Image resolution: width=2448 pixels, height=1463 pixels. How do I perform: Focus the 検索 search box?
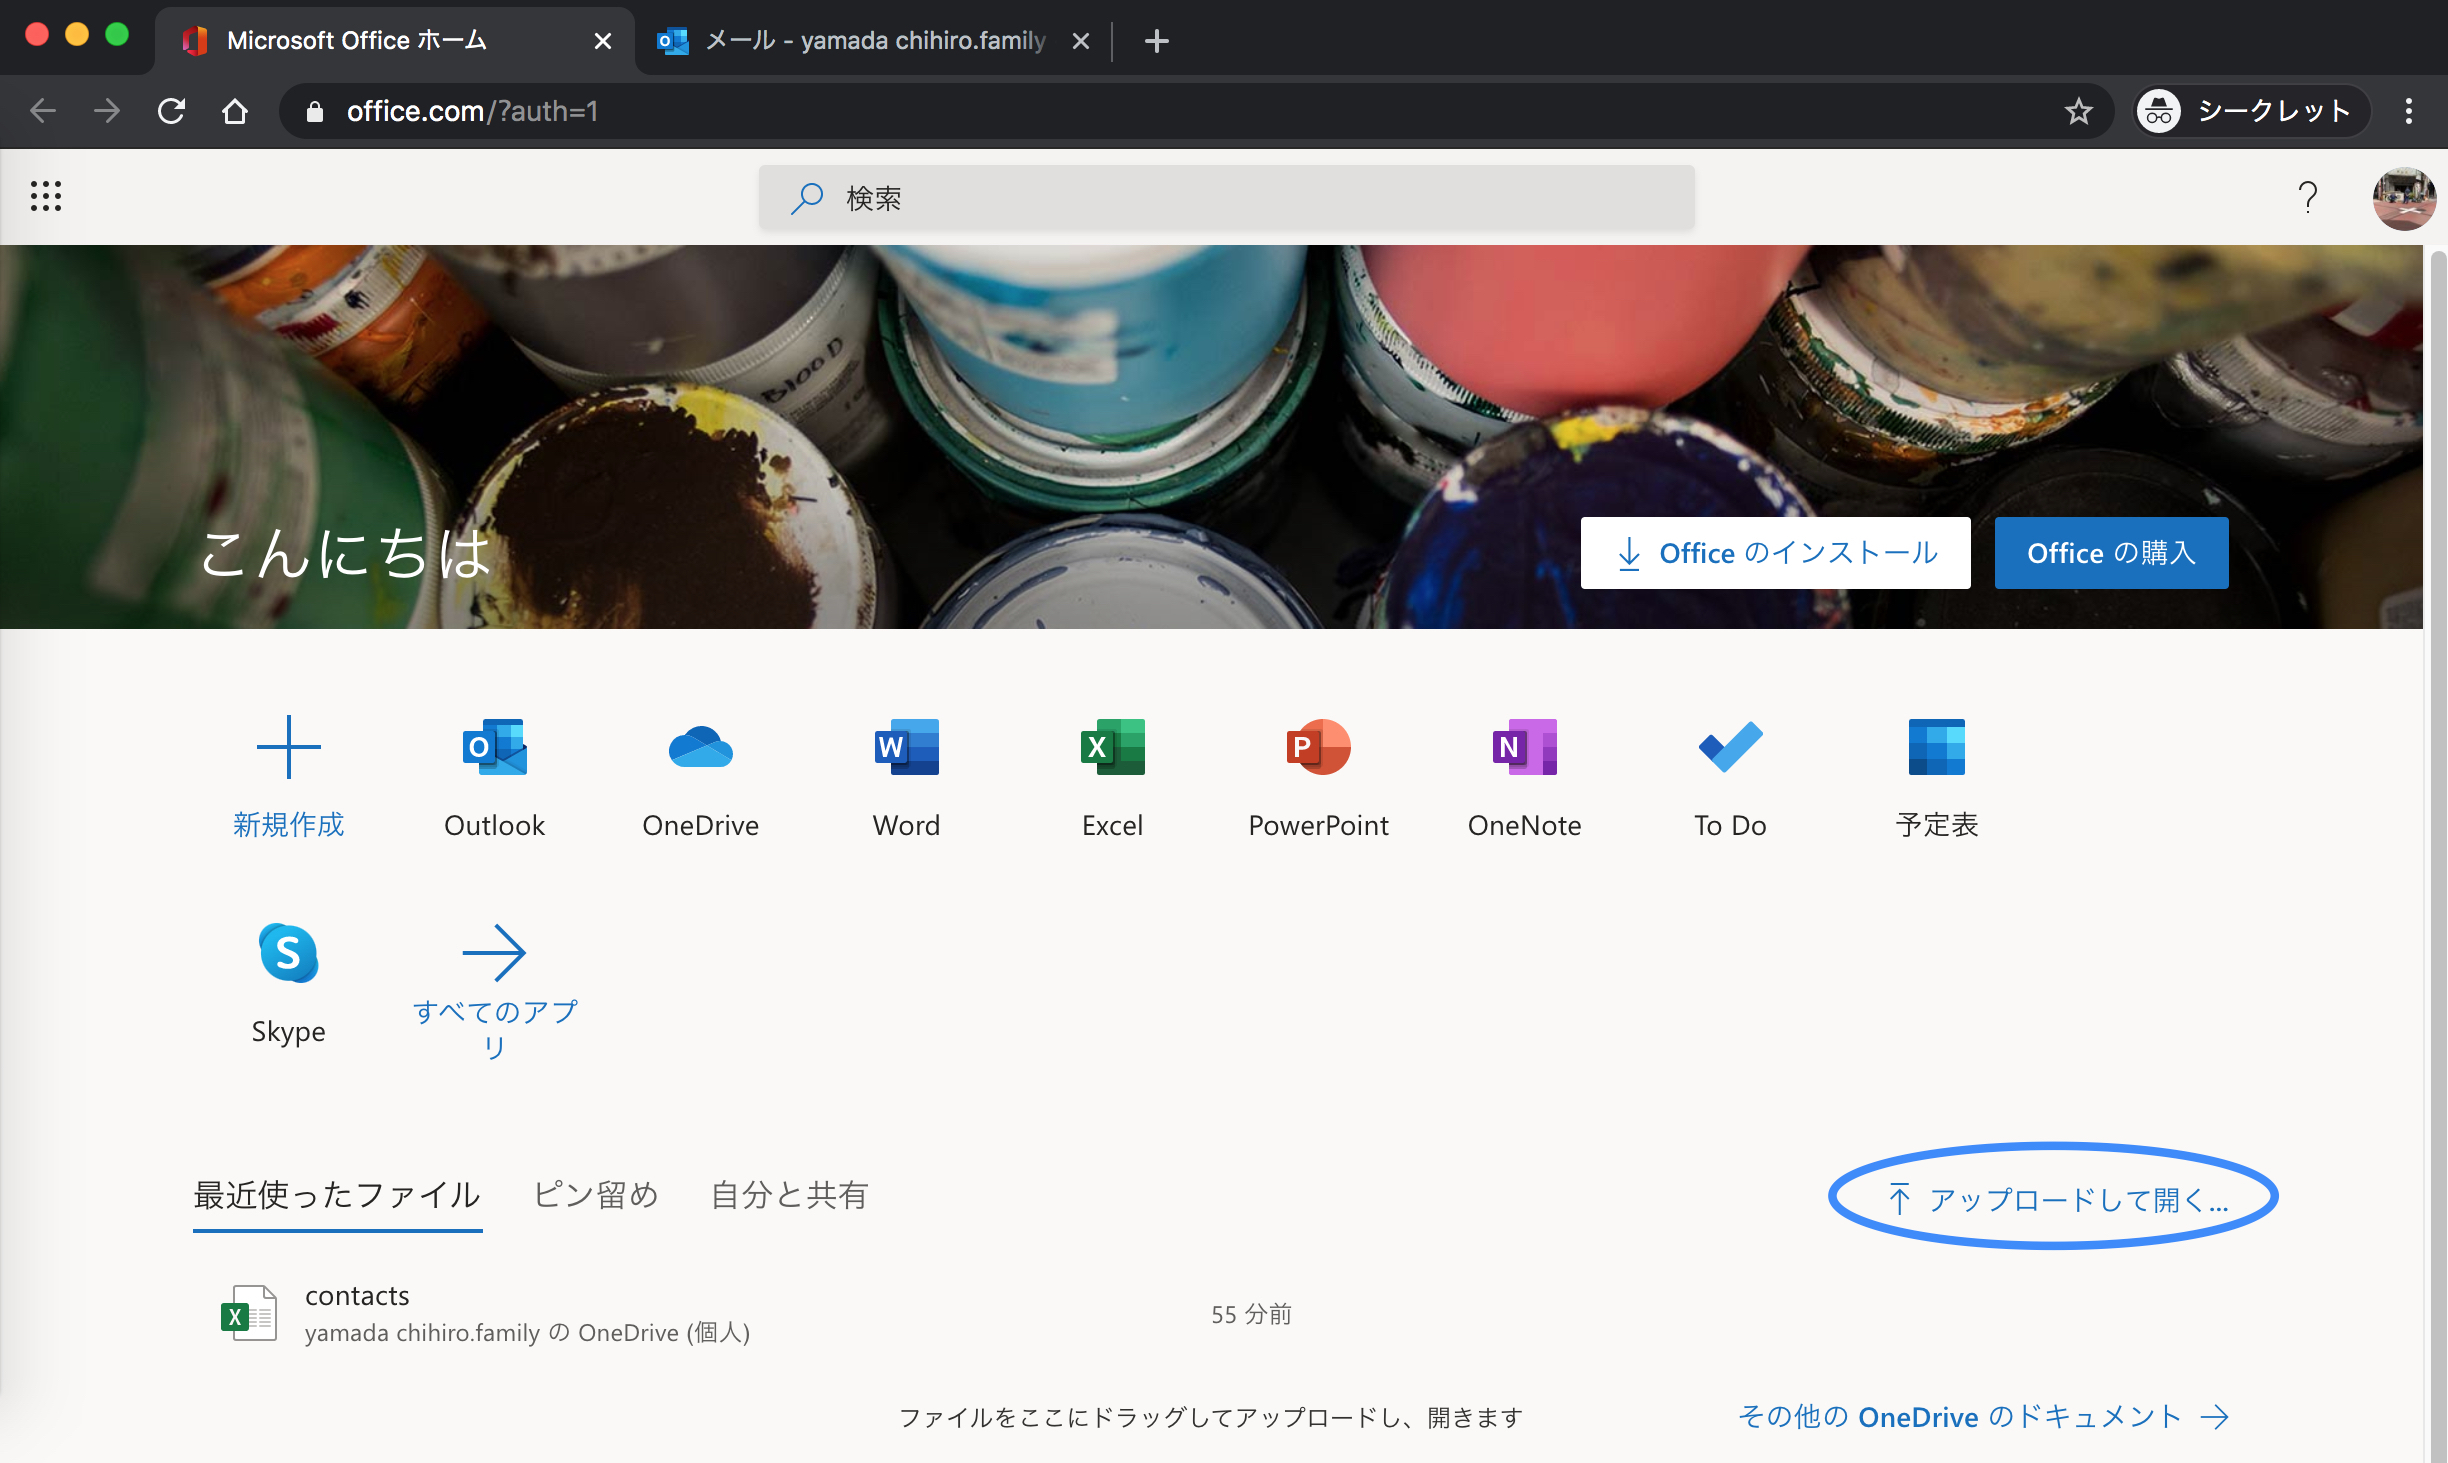(x=1226, y=198)
